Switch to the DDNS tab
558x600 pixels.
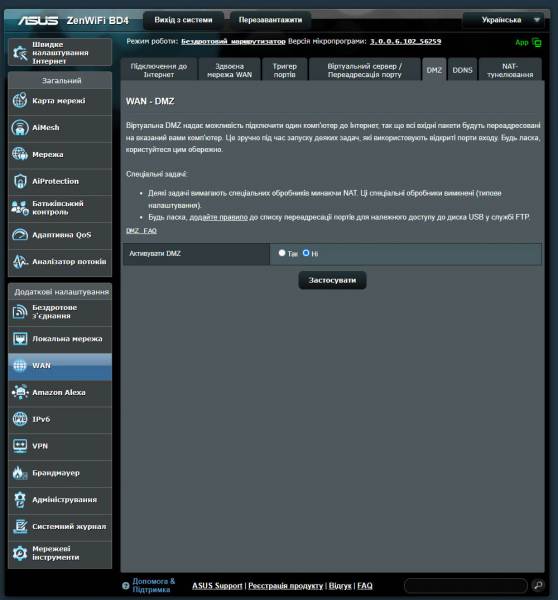[x=462, y=70]
